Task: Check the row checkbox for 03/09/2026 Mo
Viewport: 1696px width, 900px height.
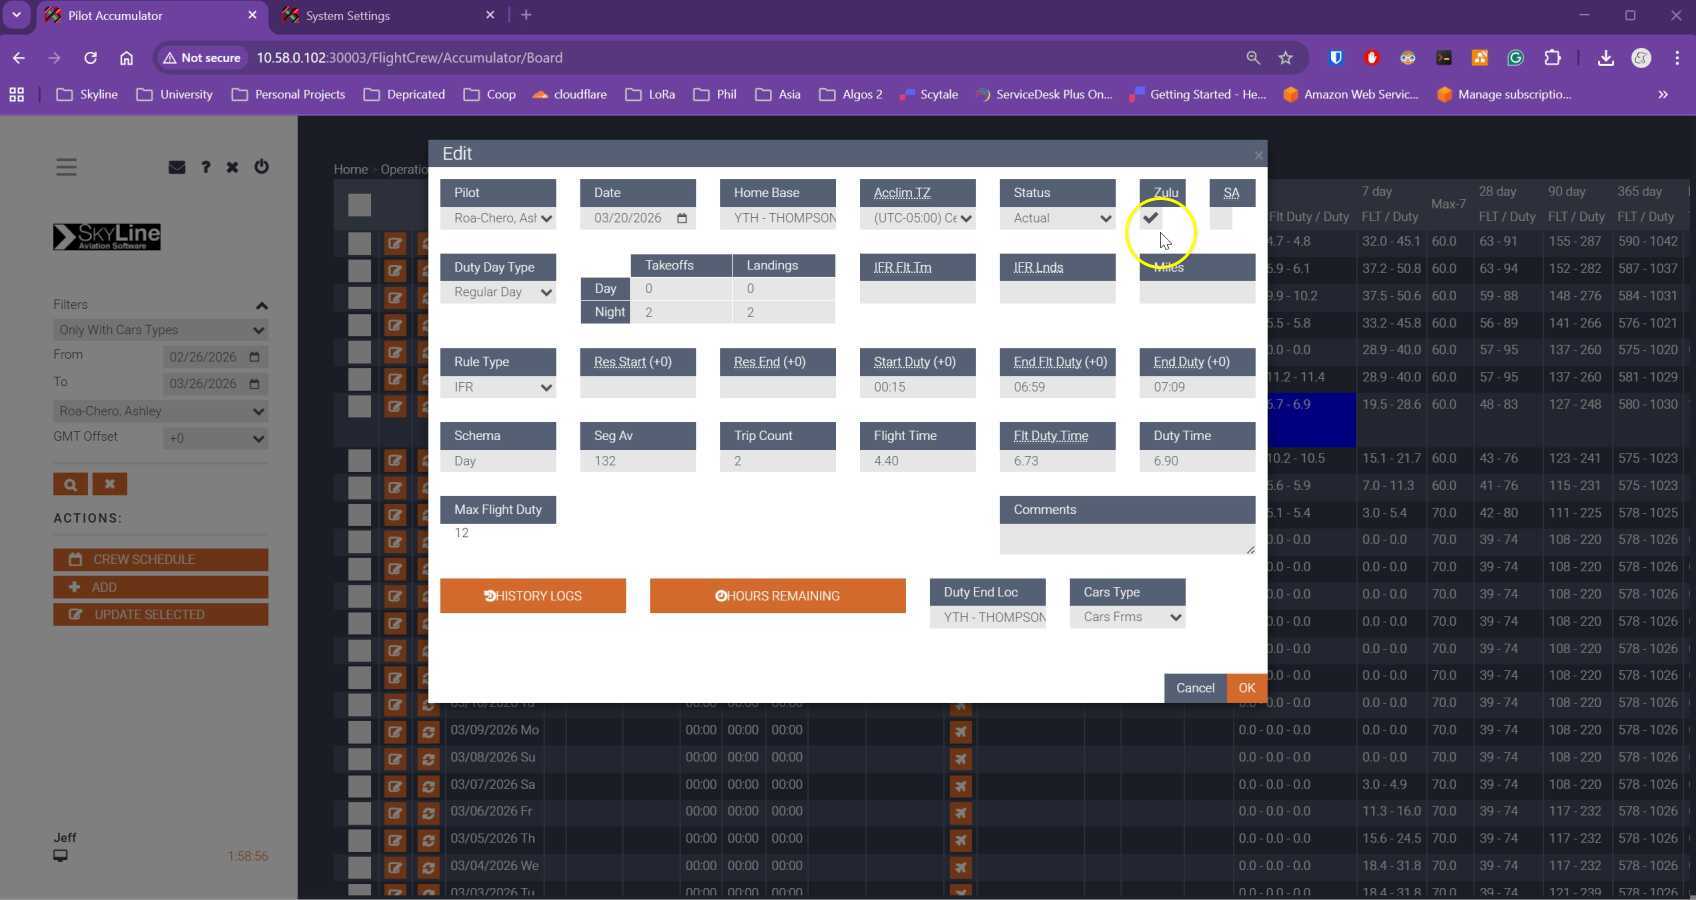Action: 359,731
